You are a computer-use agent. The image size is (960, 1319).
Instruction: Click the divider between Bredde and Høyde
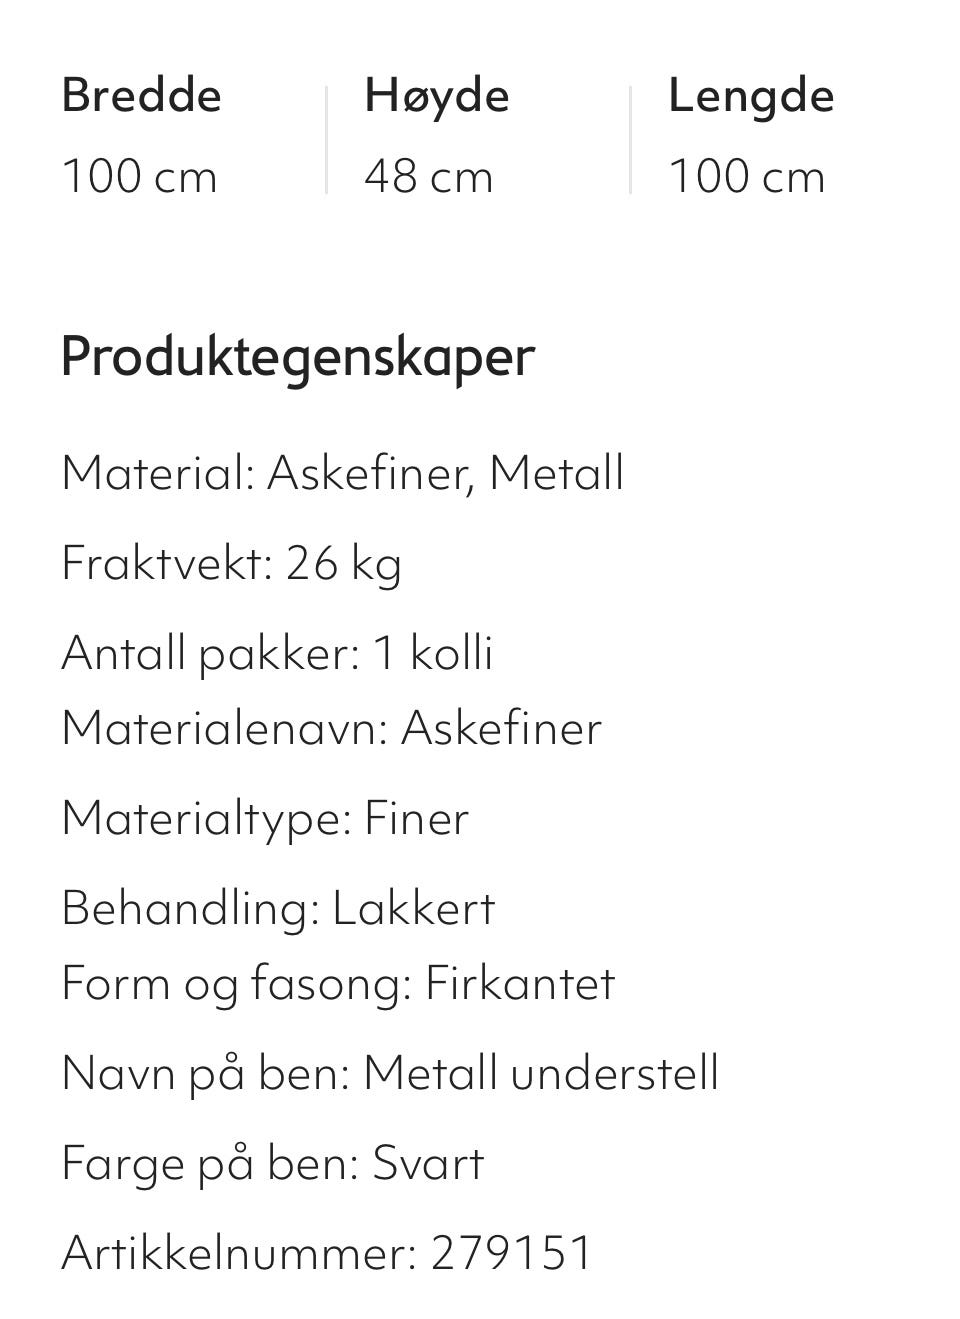(327, 140)
